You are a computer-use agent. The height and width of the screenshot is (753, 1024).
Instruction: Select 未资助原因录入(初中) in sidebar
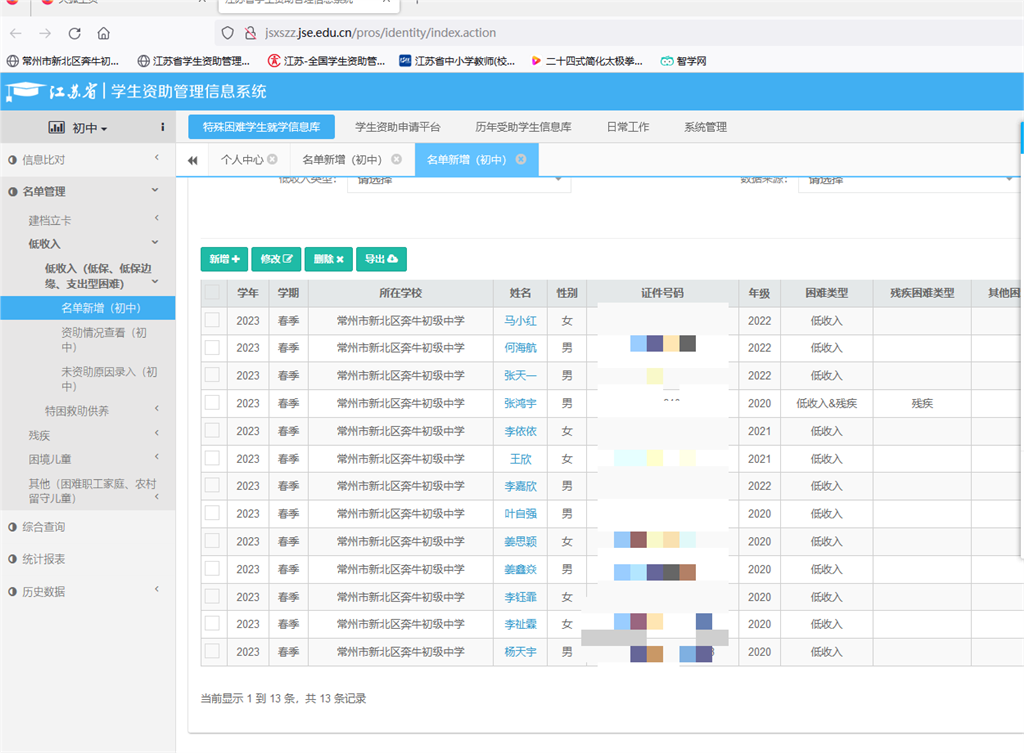click(109, 379)
